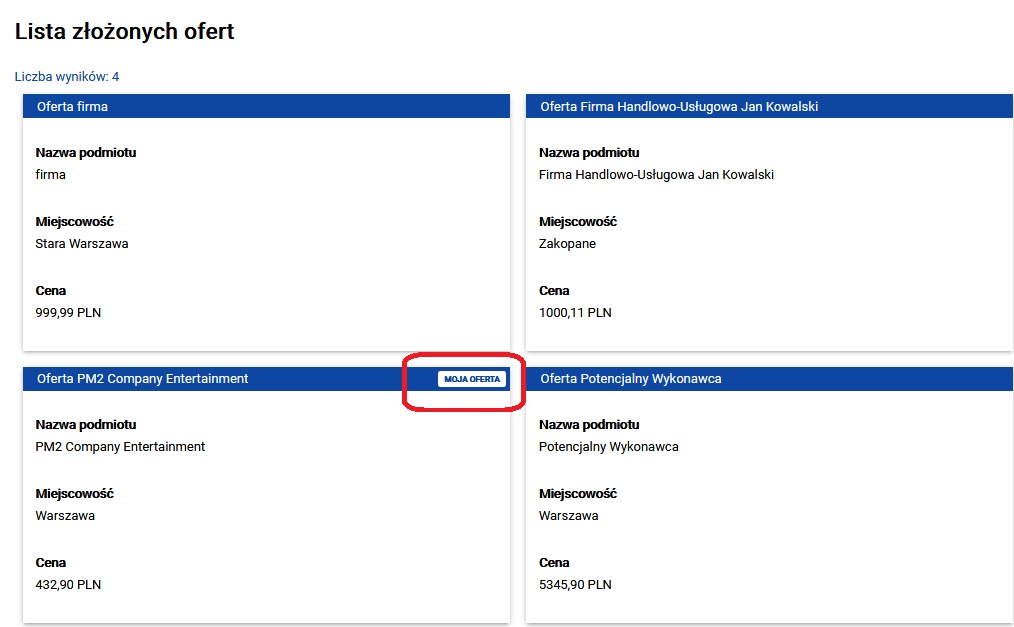Viewport: 1014px width, 627px height.
Task: Click entity name 'firma' in first card
Action: [x=51, y=175]
